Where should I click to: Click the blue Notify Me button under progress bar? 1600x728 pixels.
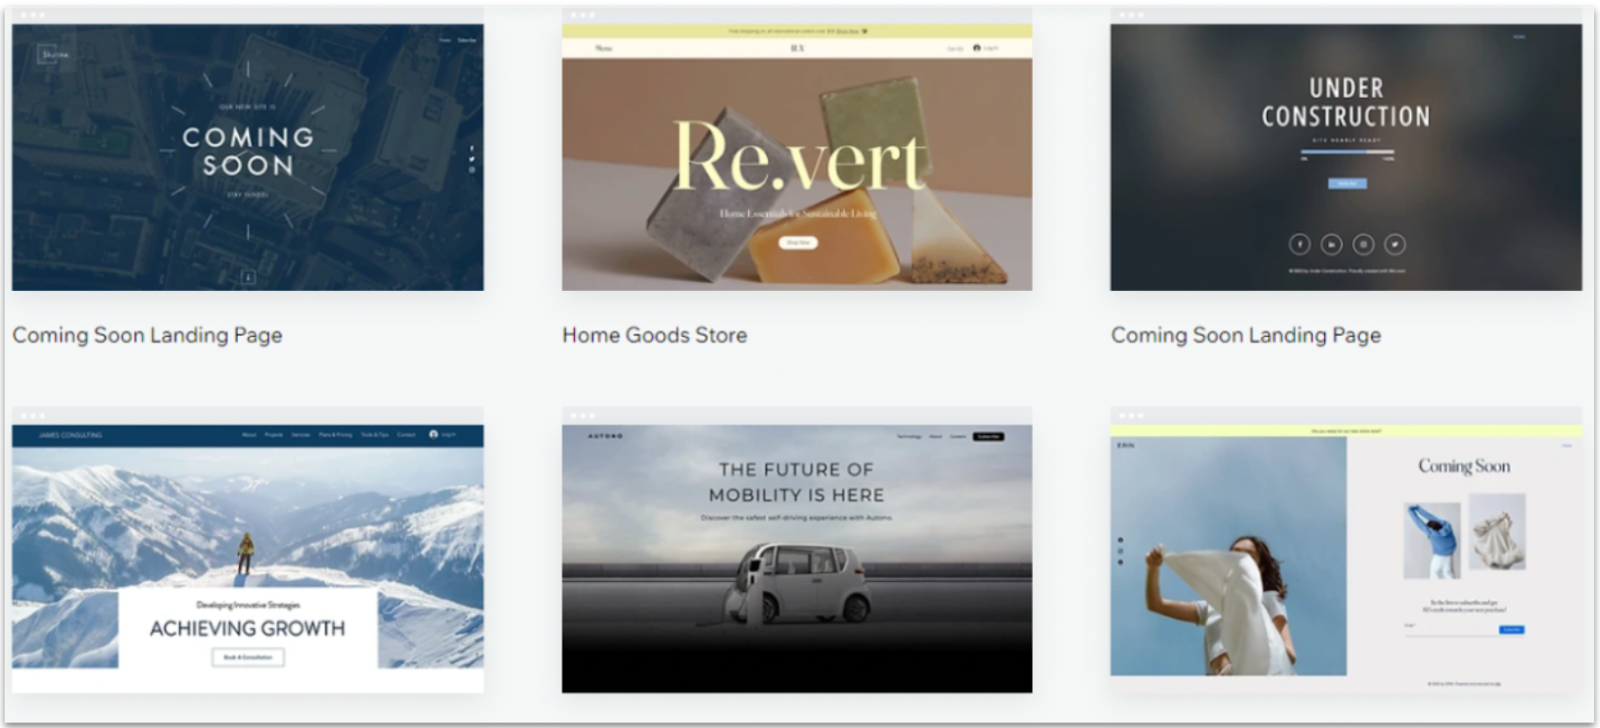pyautogui.click(x=1346, y=184)
